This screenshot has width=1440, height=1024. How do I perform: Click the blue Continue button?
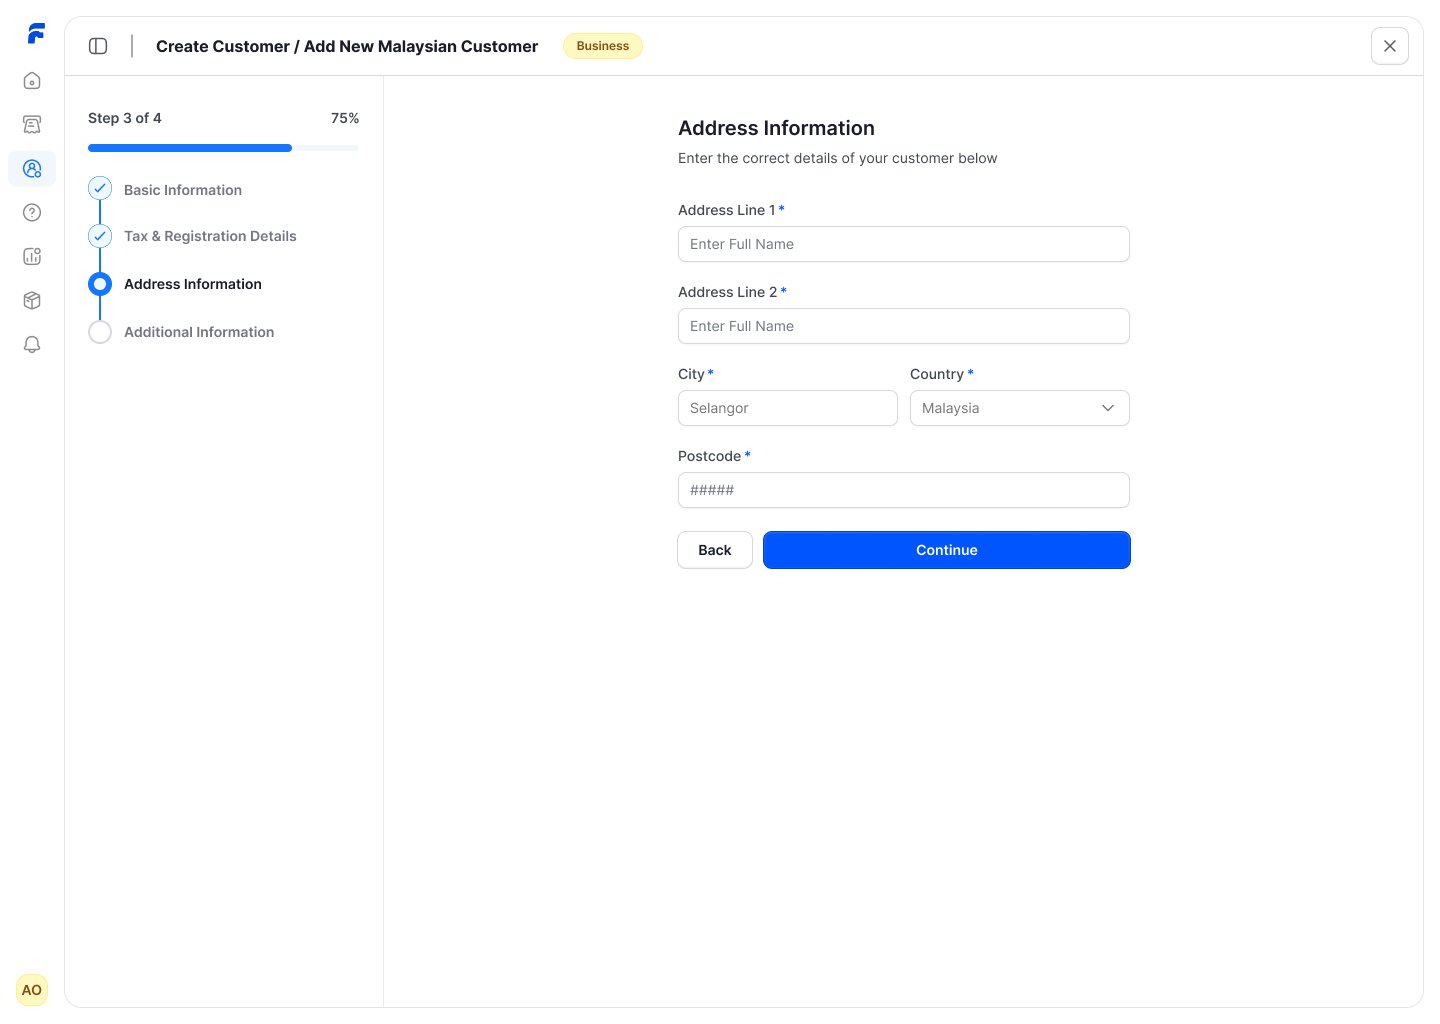(947, 550)
